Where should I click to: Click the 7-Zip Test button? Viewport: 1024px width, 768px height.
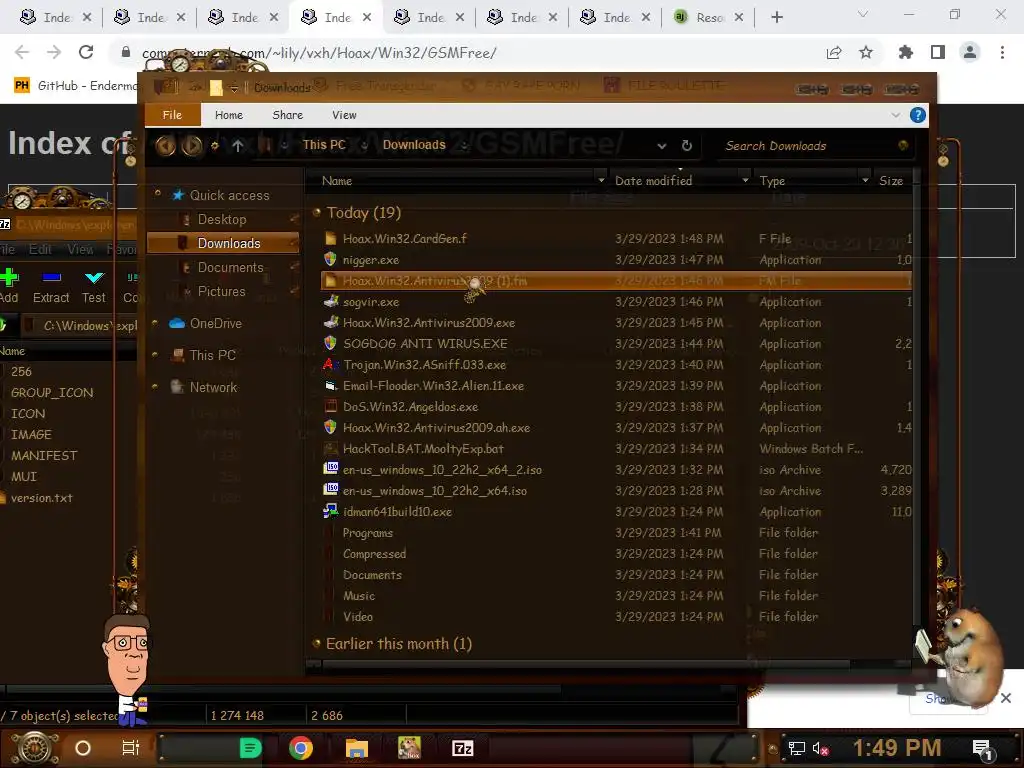(93, 285)
